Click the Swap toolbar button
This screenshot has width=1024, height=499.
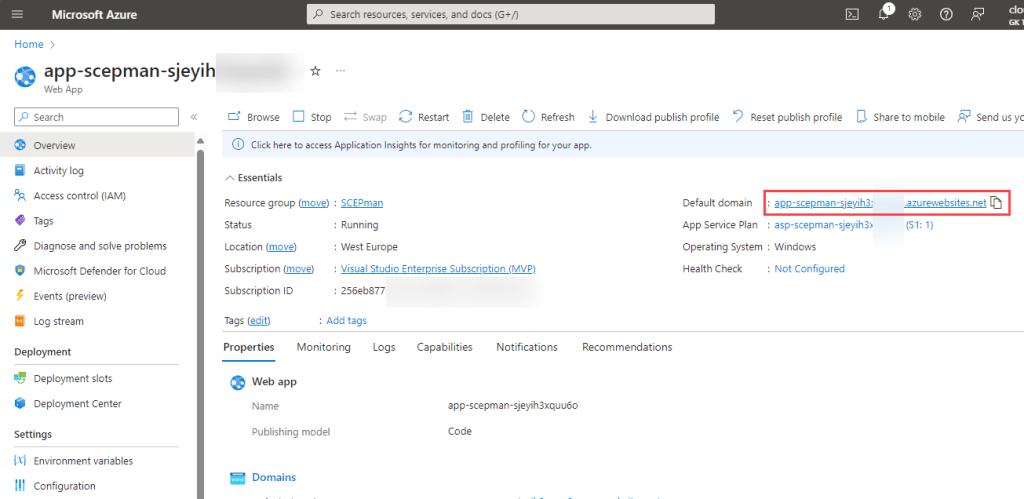(365, 117)
